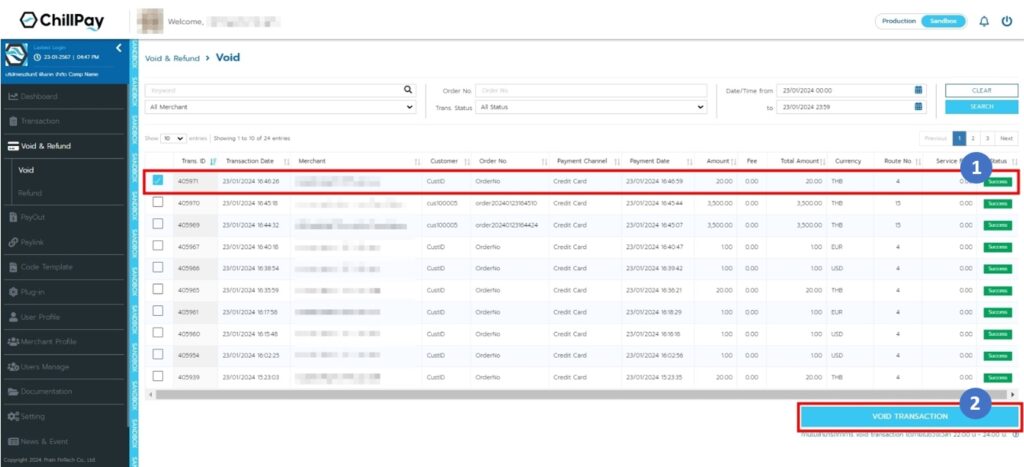Sort by Amount column arrows
This screenshot has height=467, width=1024.
coord(734,161)
